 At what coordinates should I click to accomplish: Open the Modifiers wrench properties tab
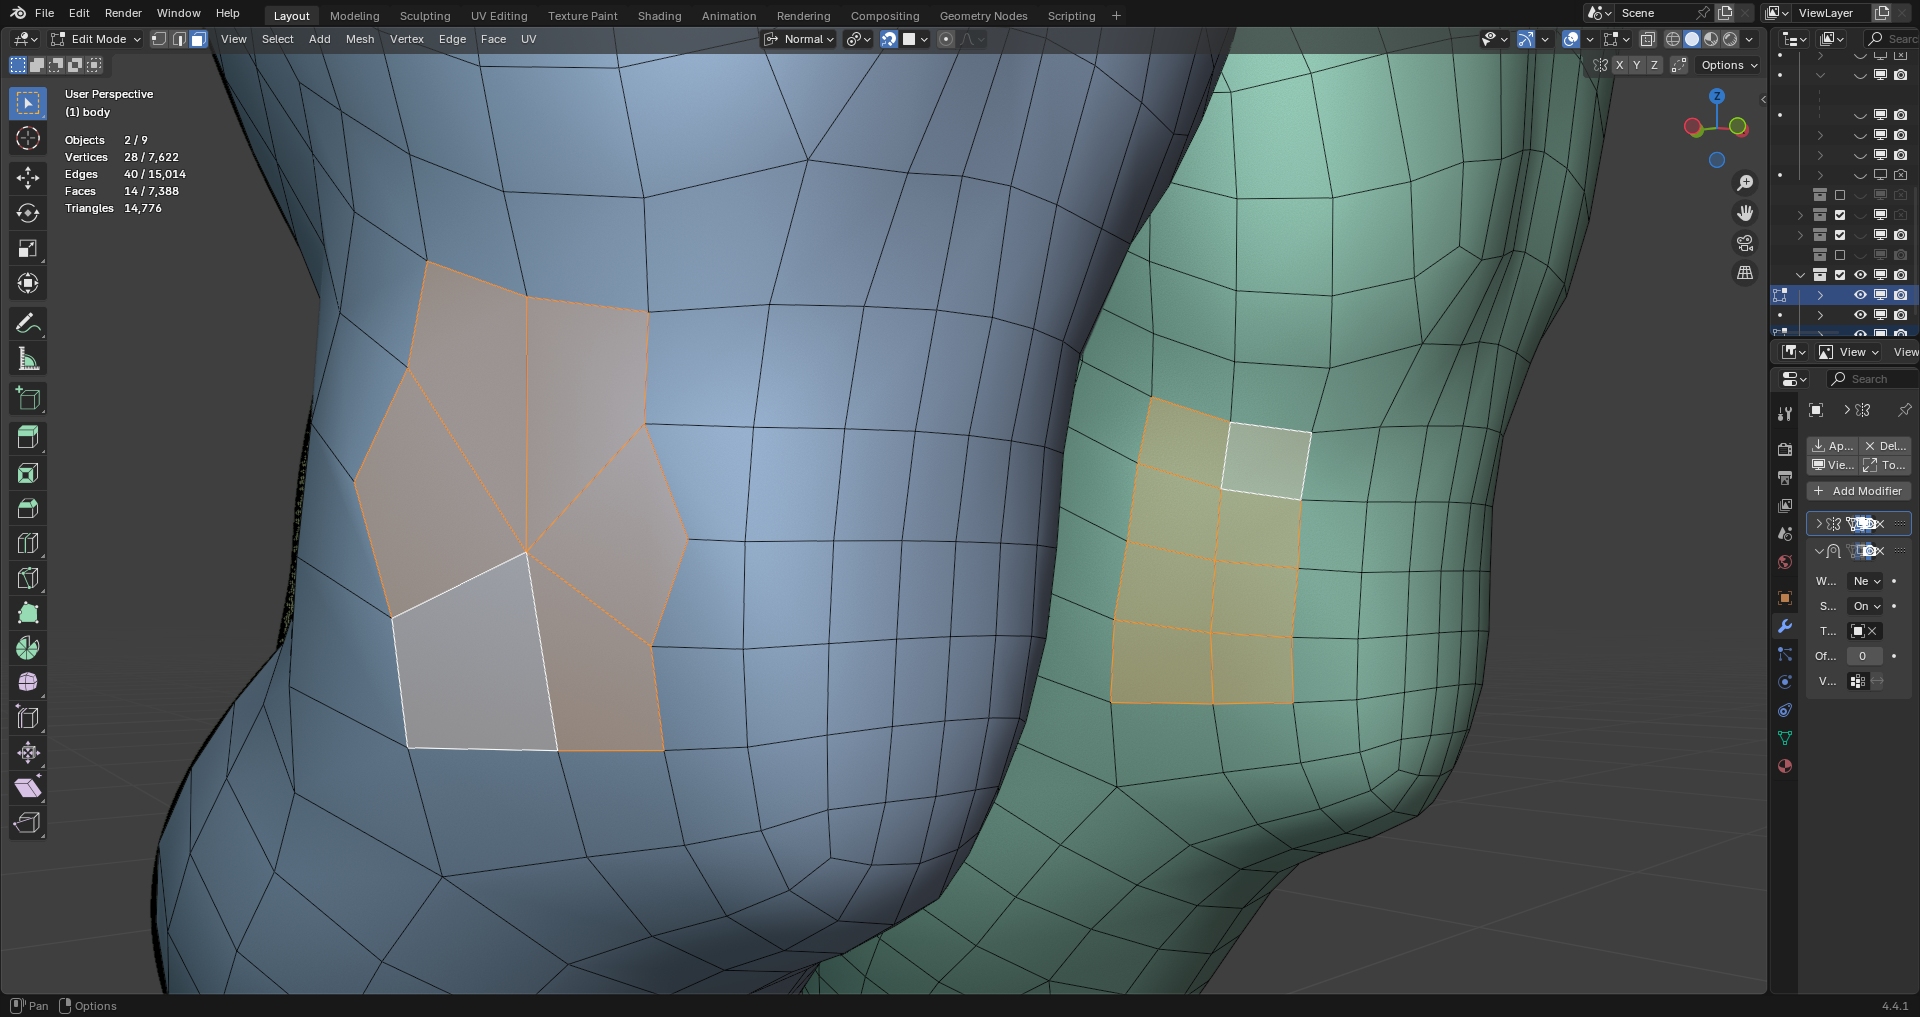point(1785,626)
